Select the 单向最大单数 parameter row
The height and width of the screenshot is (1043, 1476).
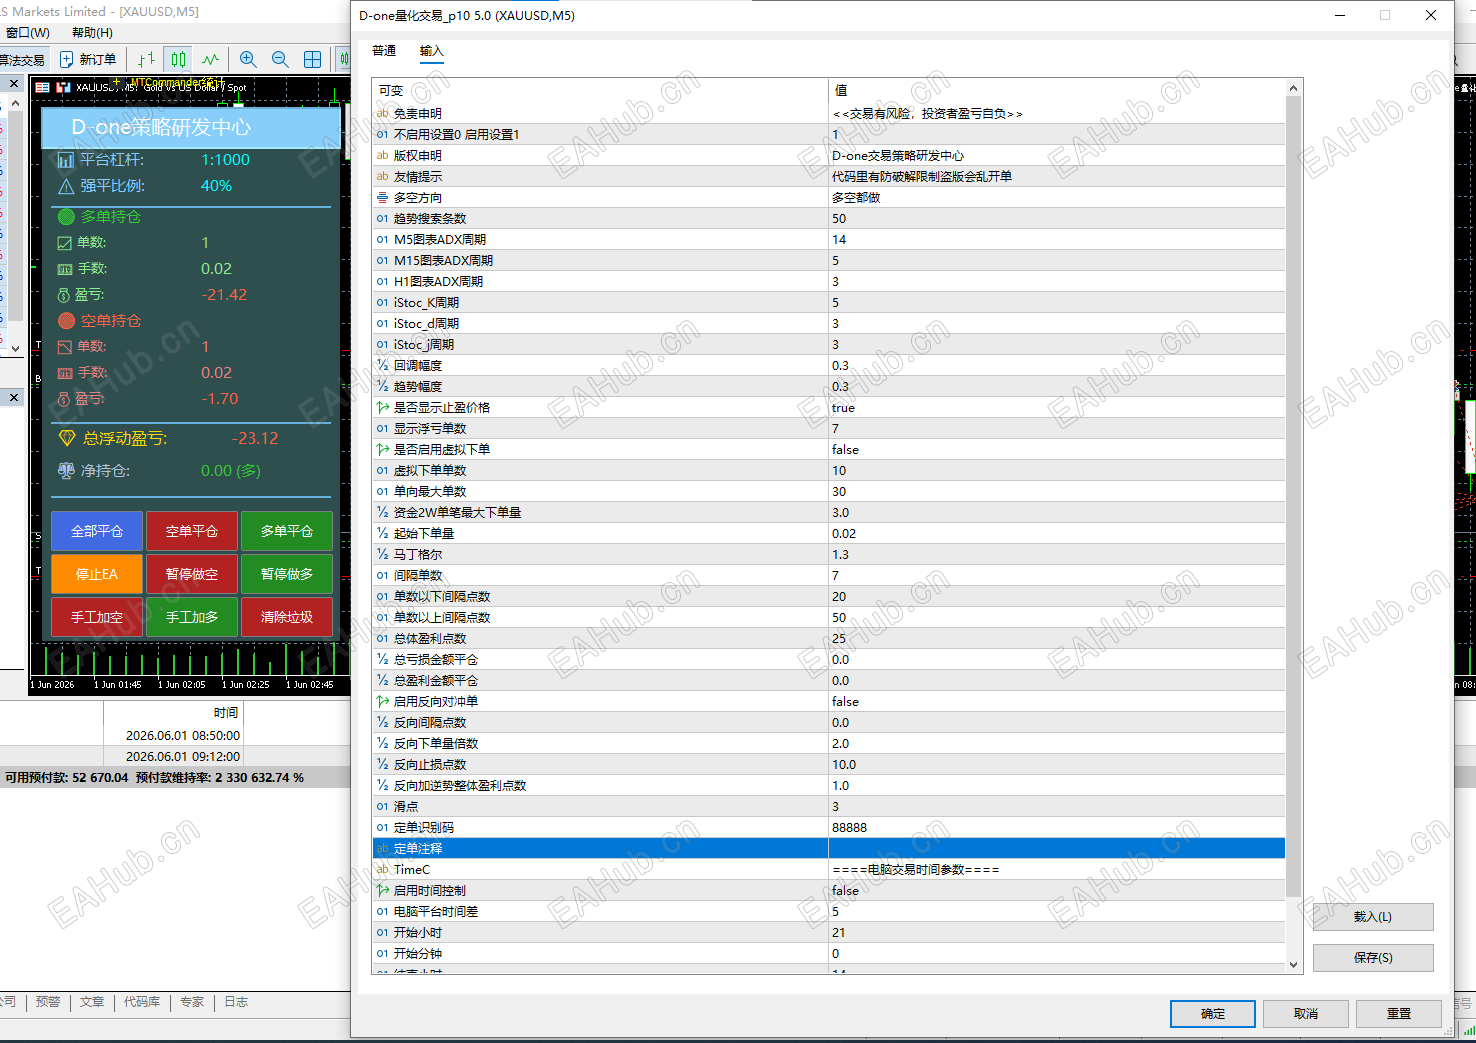pyautogui.click(x=828, y=492)
